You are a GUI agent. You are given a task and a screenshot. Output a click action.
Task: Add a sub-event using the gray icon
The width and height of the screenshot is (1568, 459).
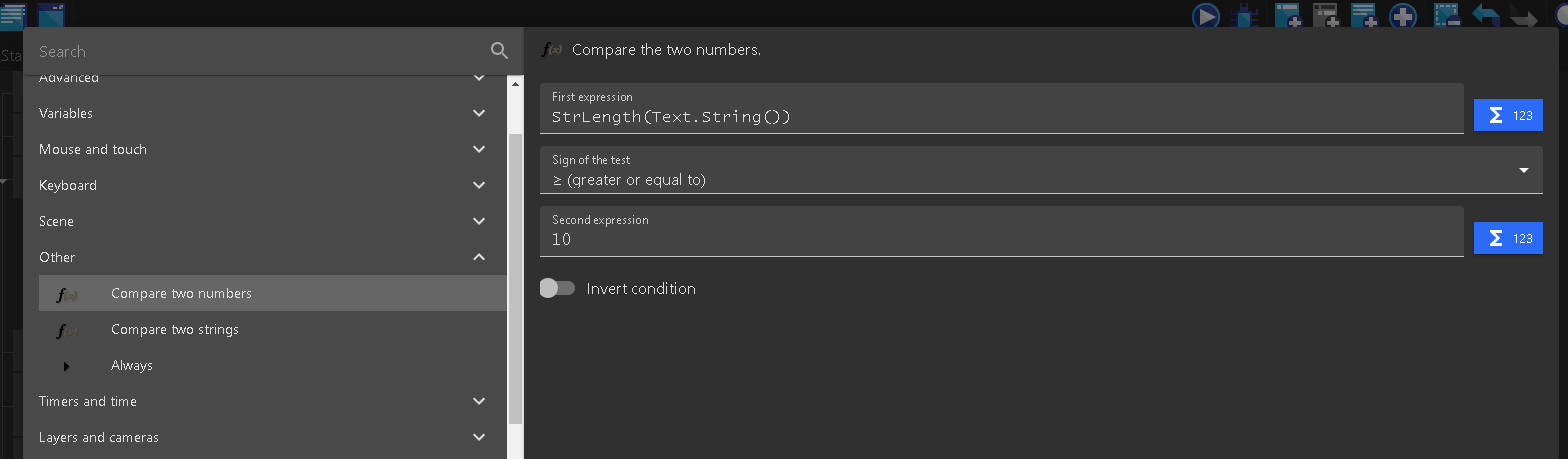[x=1326, y=15]
